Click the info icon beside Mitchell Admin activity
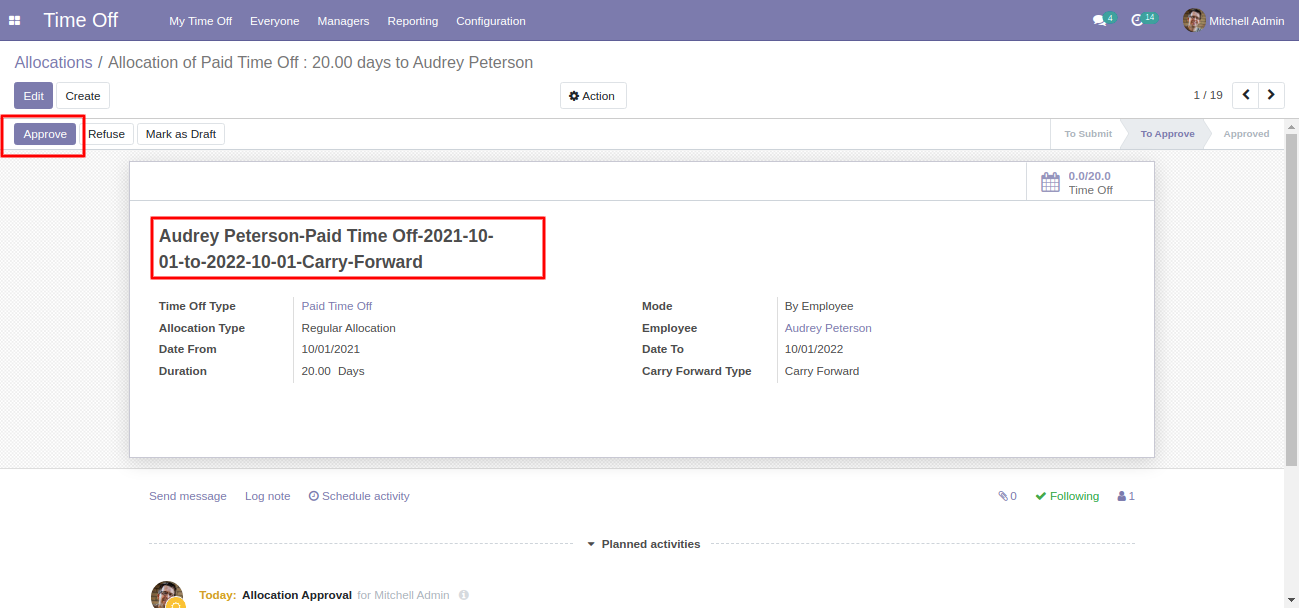This screenshot has height=608, width=1299. [464, 595]
